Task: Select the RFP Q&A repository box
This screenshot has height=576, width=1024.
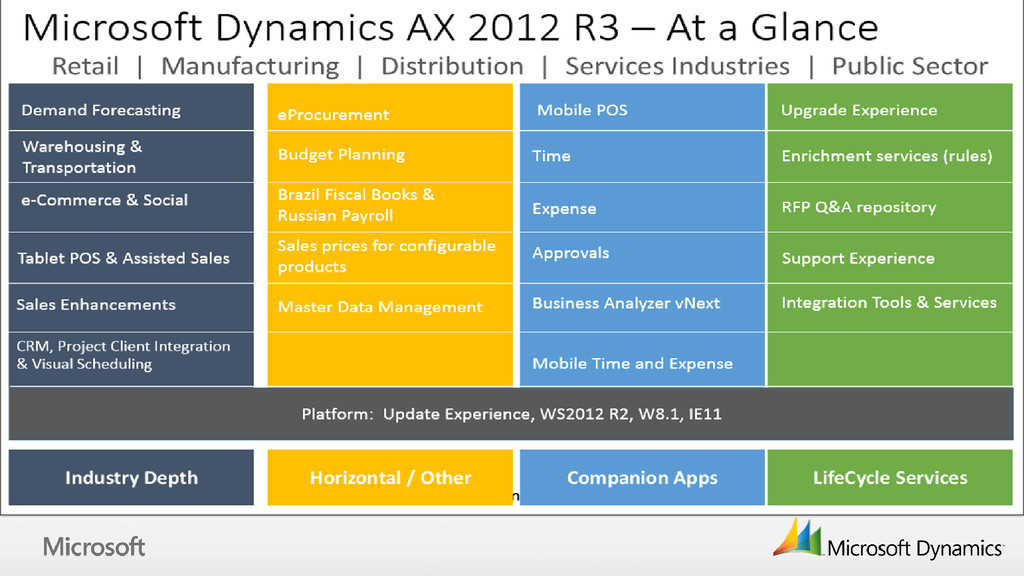Action: tap(889, 207)
